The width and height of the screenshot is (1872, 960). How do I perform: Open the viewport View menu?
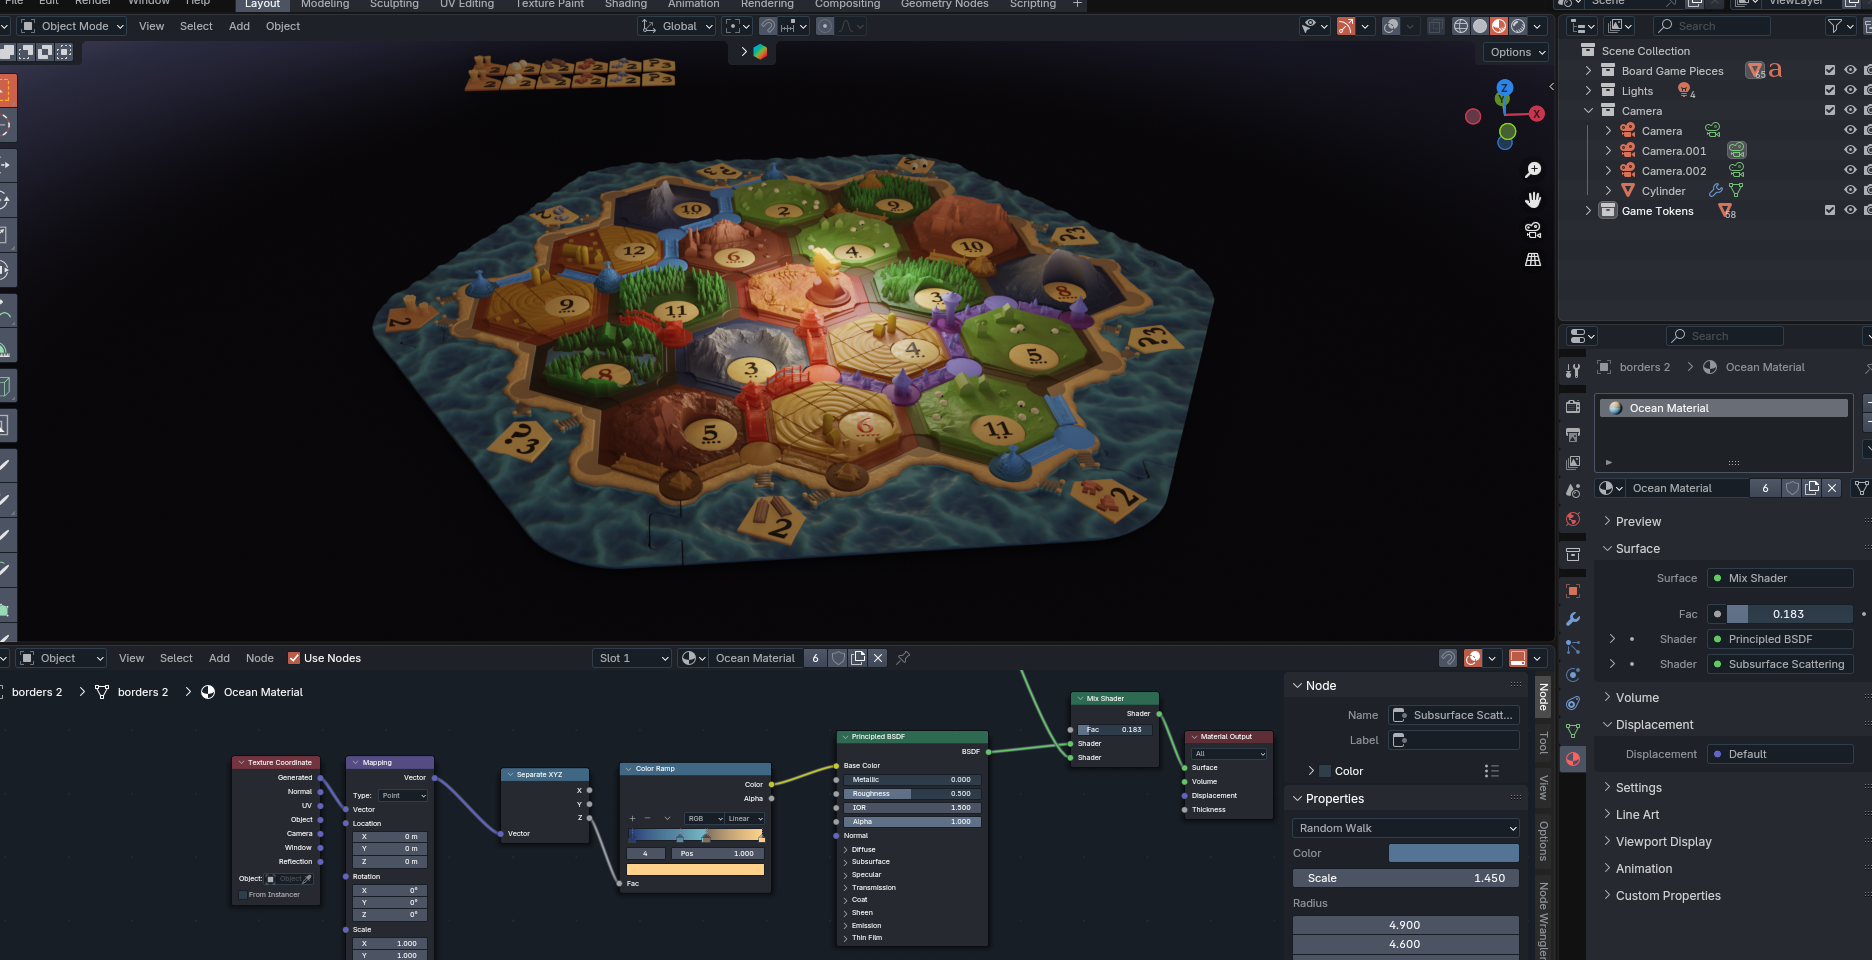[x=151, y=26]
